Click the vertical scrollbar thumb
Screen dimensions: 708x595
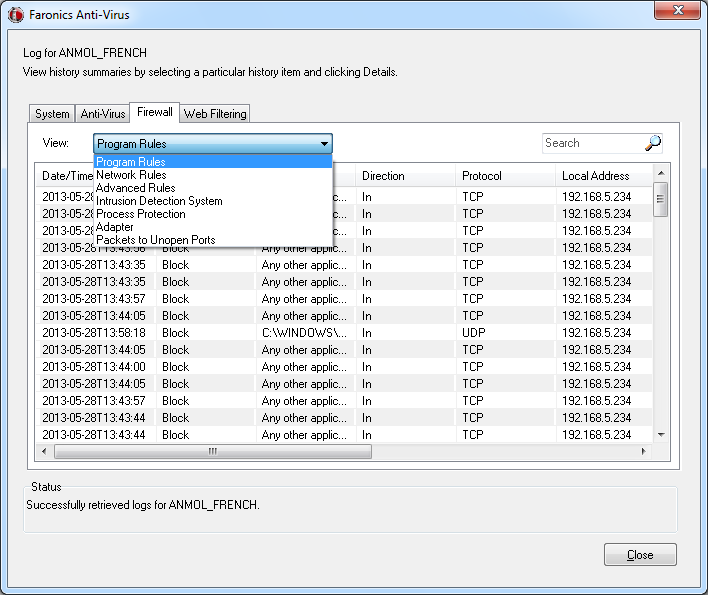pos(661,199)
